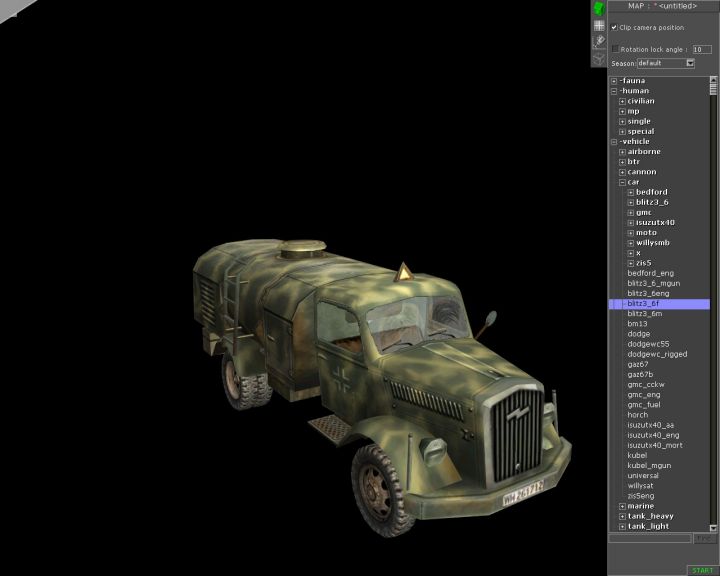The height and width of the screenshot is (576, 720).
Task: Select gmc_fuel entity from list
Action: pos(645,404)
